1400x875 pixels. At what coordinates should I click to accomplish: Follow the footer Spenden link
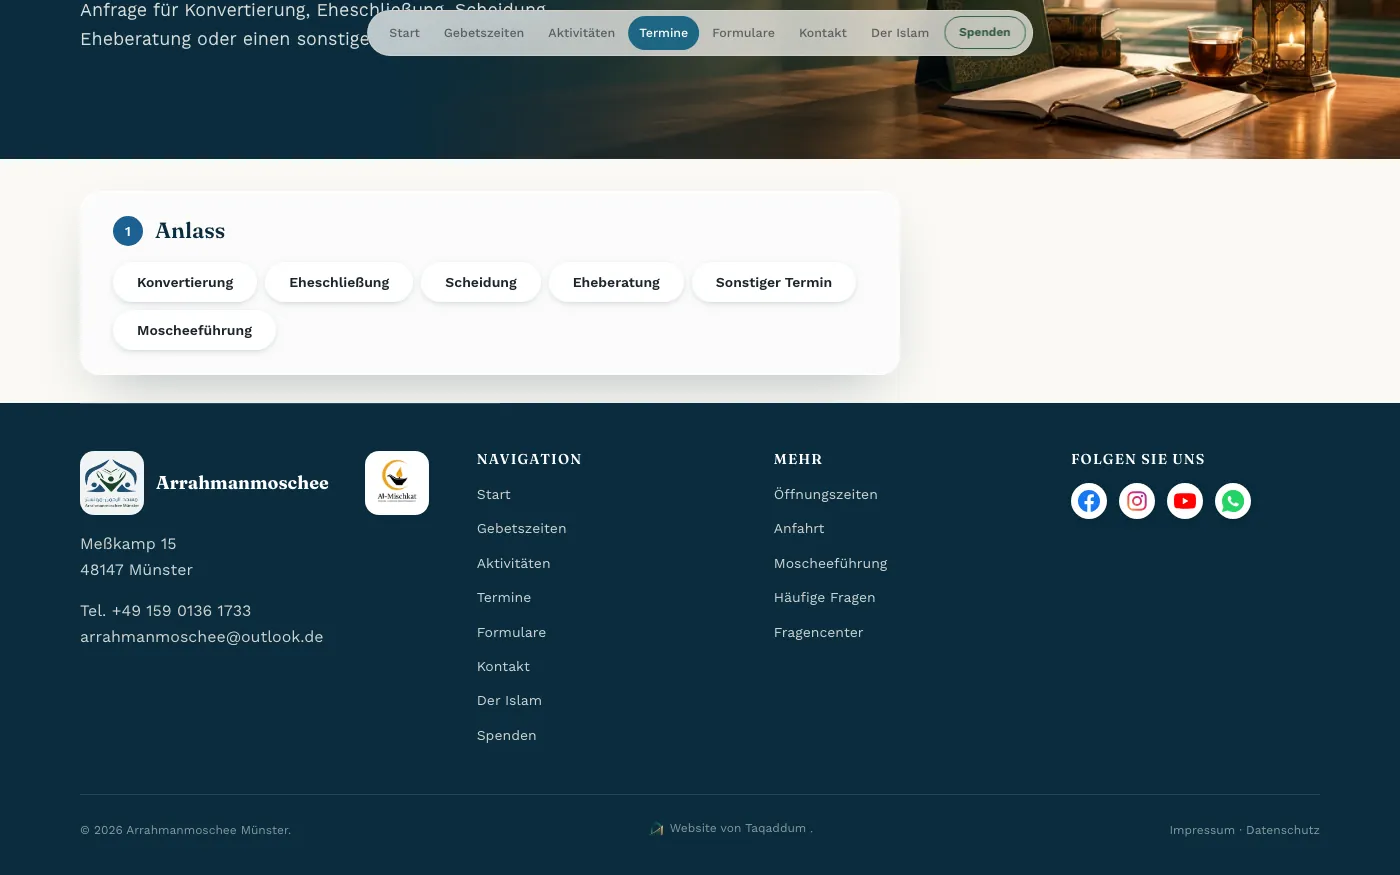point(507,735)
